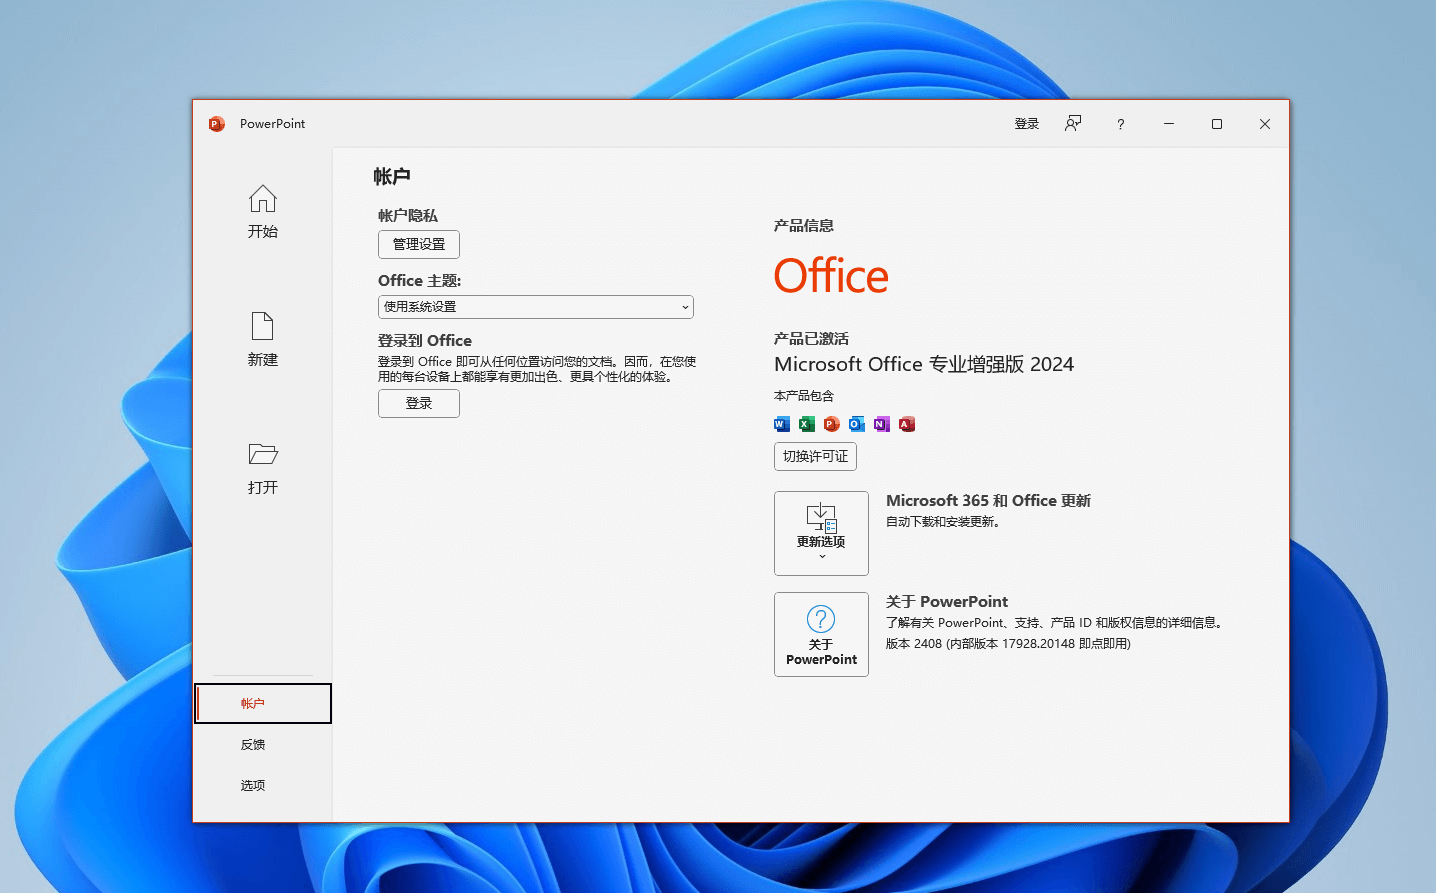点击切换许可证按钮
Screen dimensions: 1436x893
pyautogui.click(x=814, y=456)
